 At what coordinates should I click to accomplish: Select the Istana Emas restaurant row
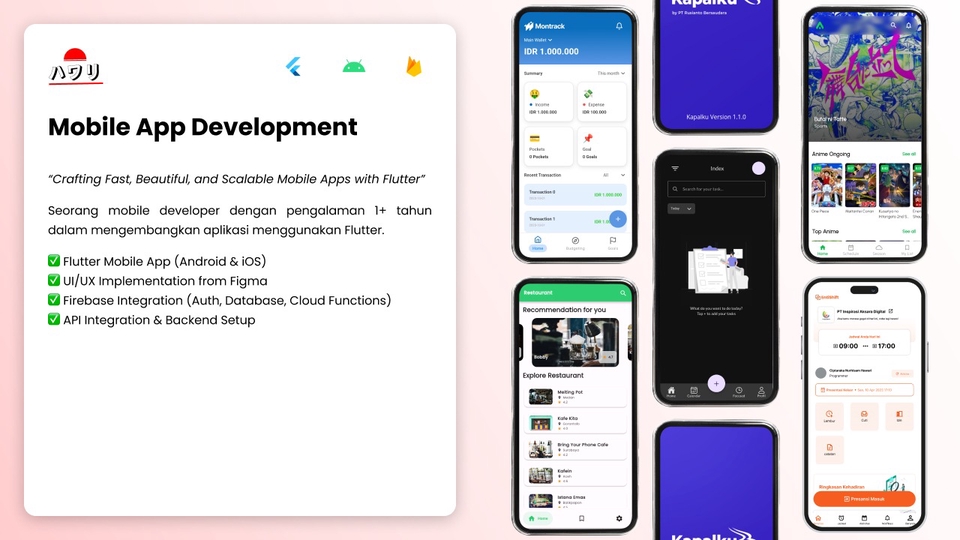pyautogui.click(x=576, y=501)
